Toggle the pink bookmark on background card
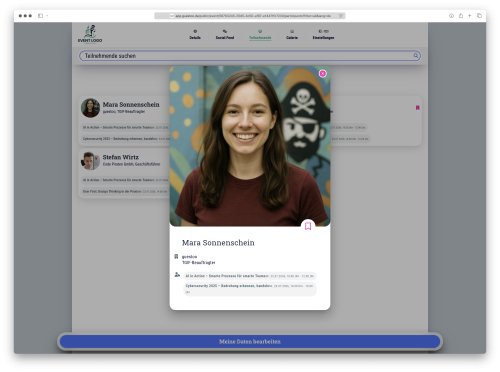 coord(417,108)
